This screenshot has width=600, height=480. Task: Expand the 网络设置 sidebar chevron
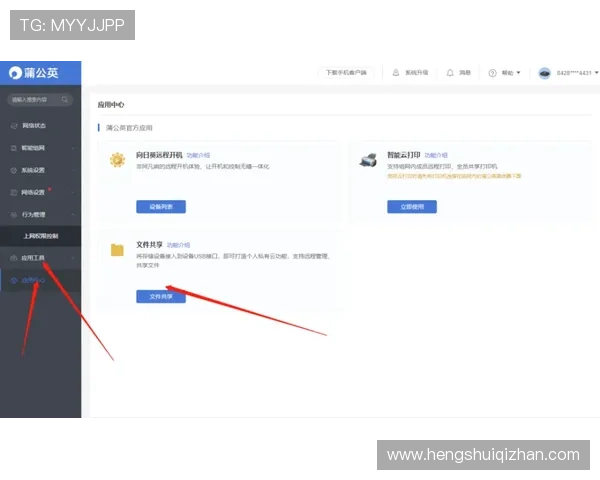(x=73, y=193)
